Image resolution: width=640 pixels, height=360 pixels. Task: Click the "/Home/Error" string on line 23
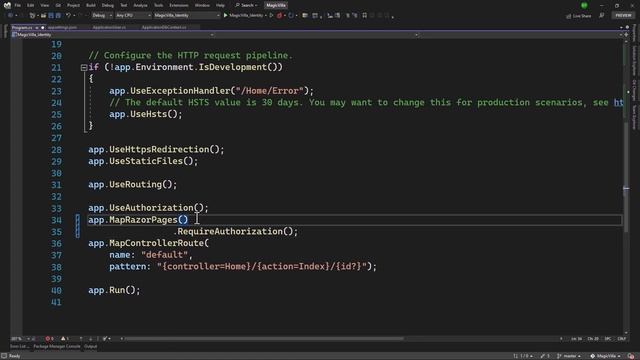[x=269, y=91]
